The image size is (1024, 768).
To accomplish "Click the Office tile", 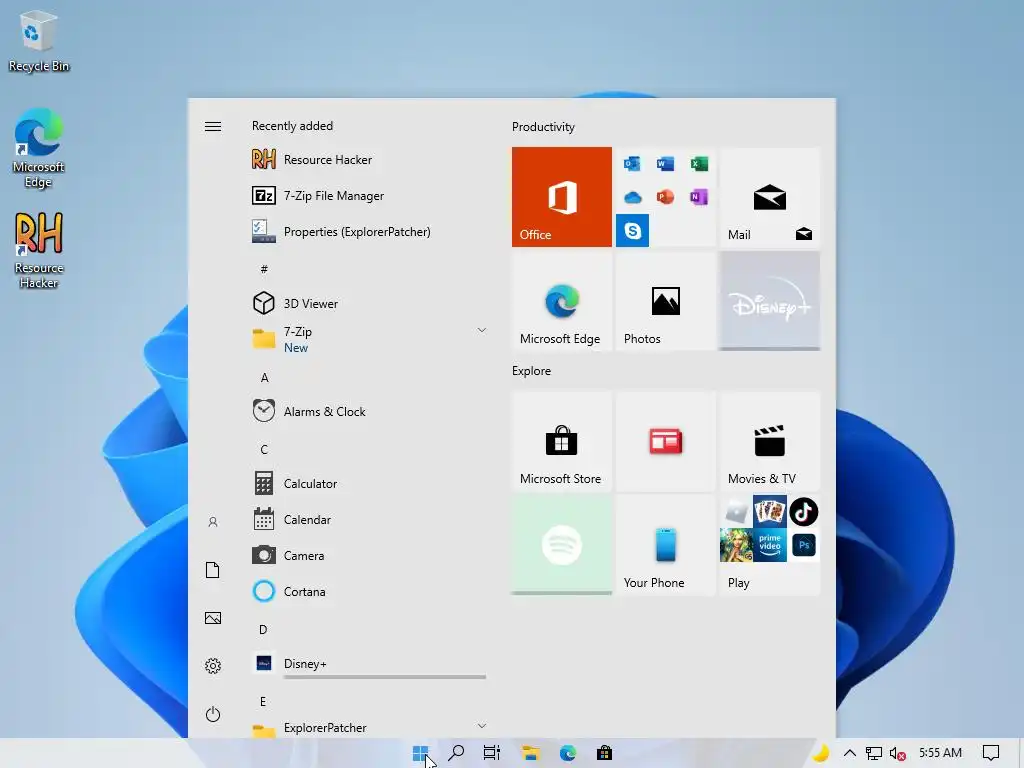I will pyautogui.click(x=562, y=197).
